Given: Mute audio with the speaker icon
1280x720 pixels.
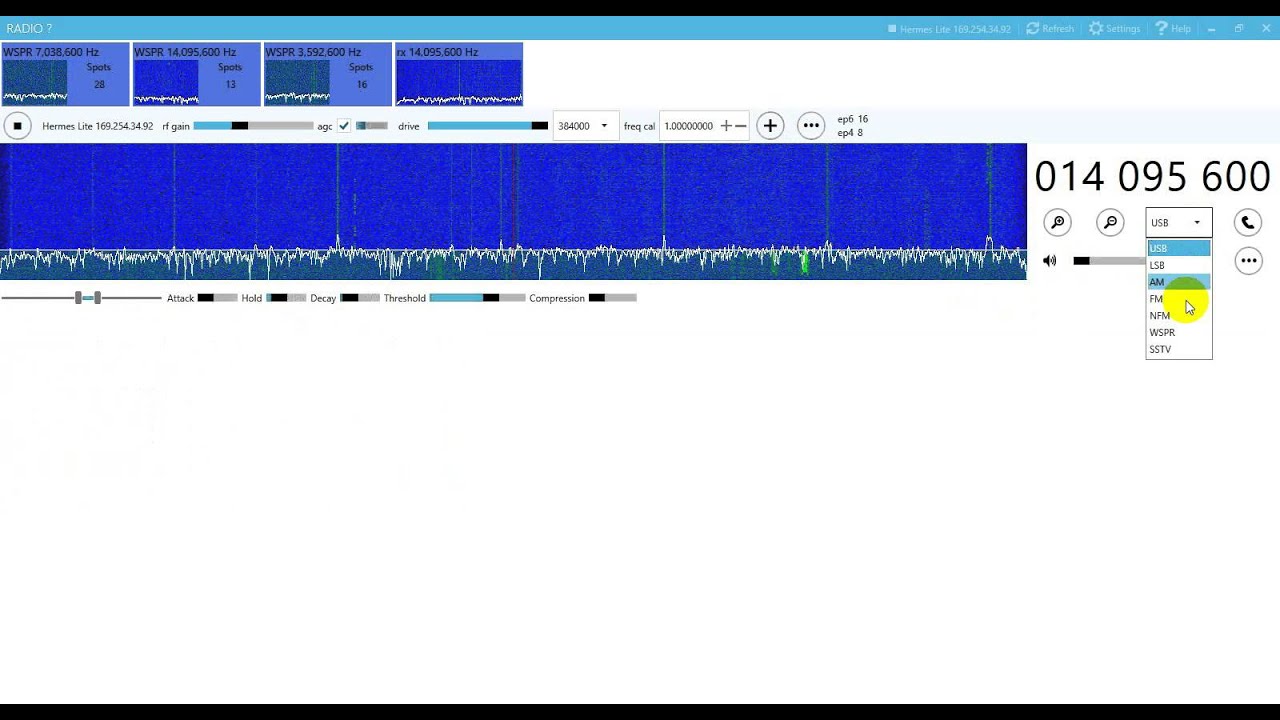Looking at the screenshot, I should 1049,261.
